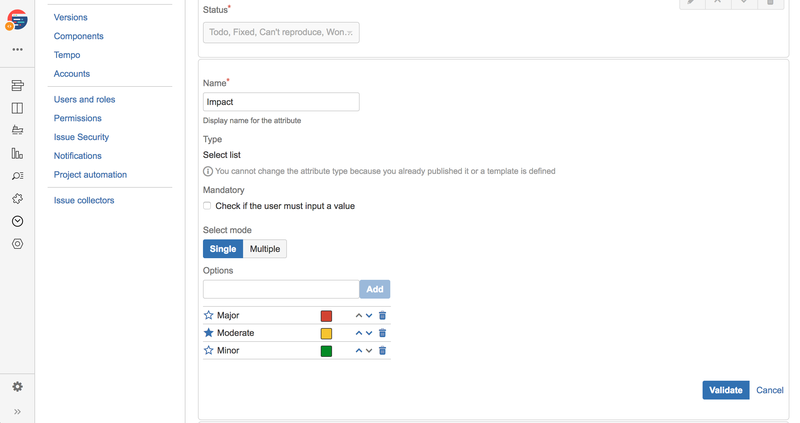Switch select mode to Multiple
Image resolution: width=800 pixels, height=423 pixels.
click(x=265, y=249)
